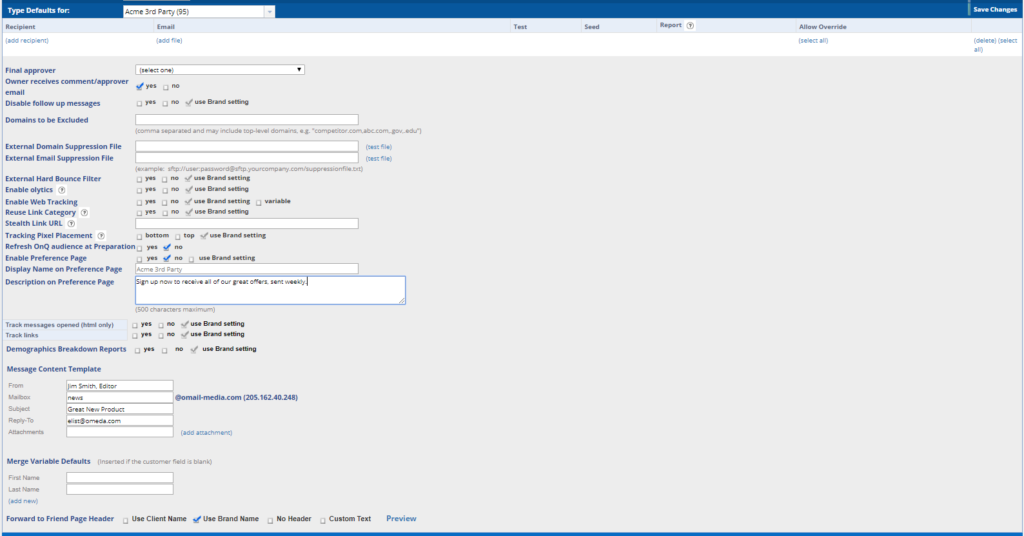Click test file for External Domain Suppression File

379,147
